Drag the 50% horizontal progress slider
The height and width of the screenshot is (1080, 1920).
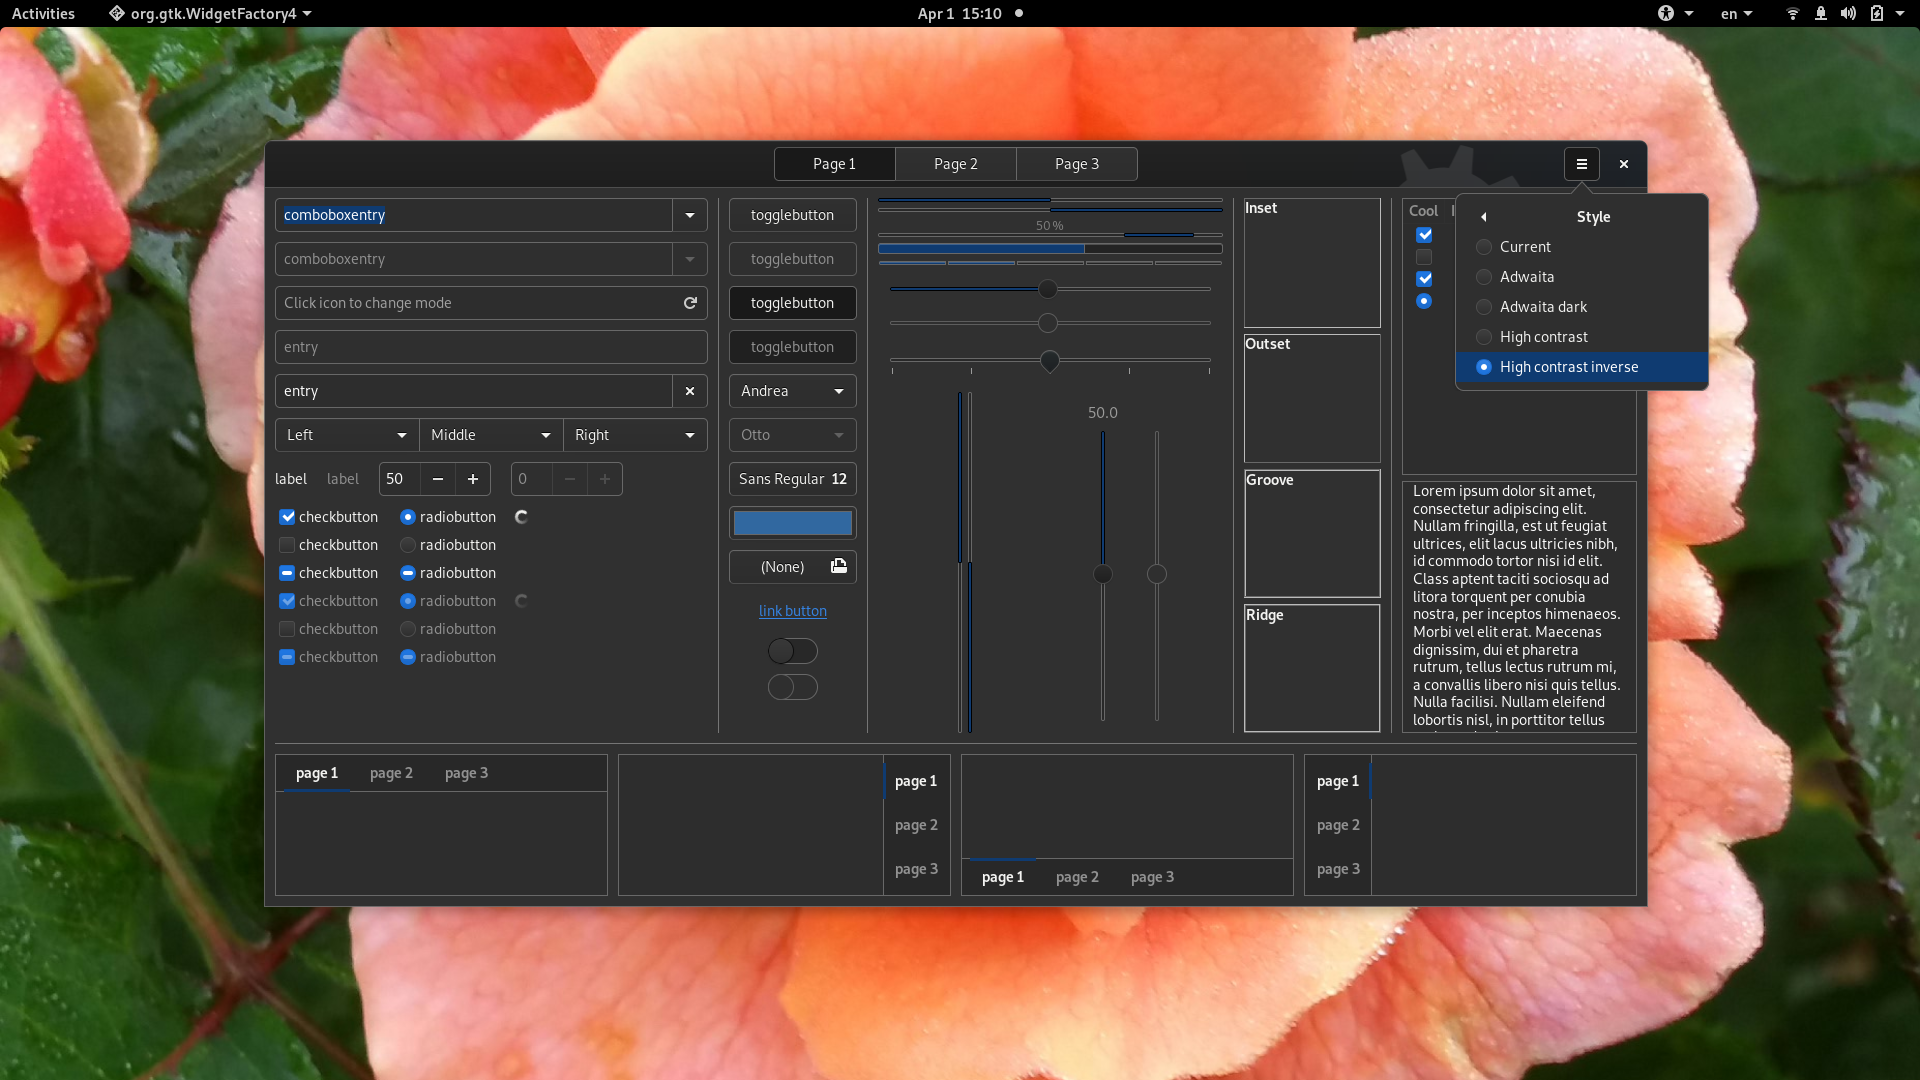coord(1048,289)
